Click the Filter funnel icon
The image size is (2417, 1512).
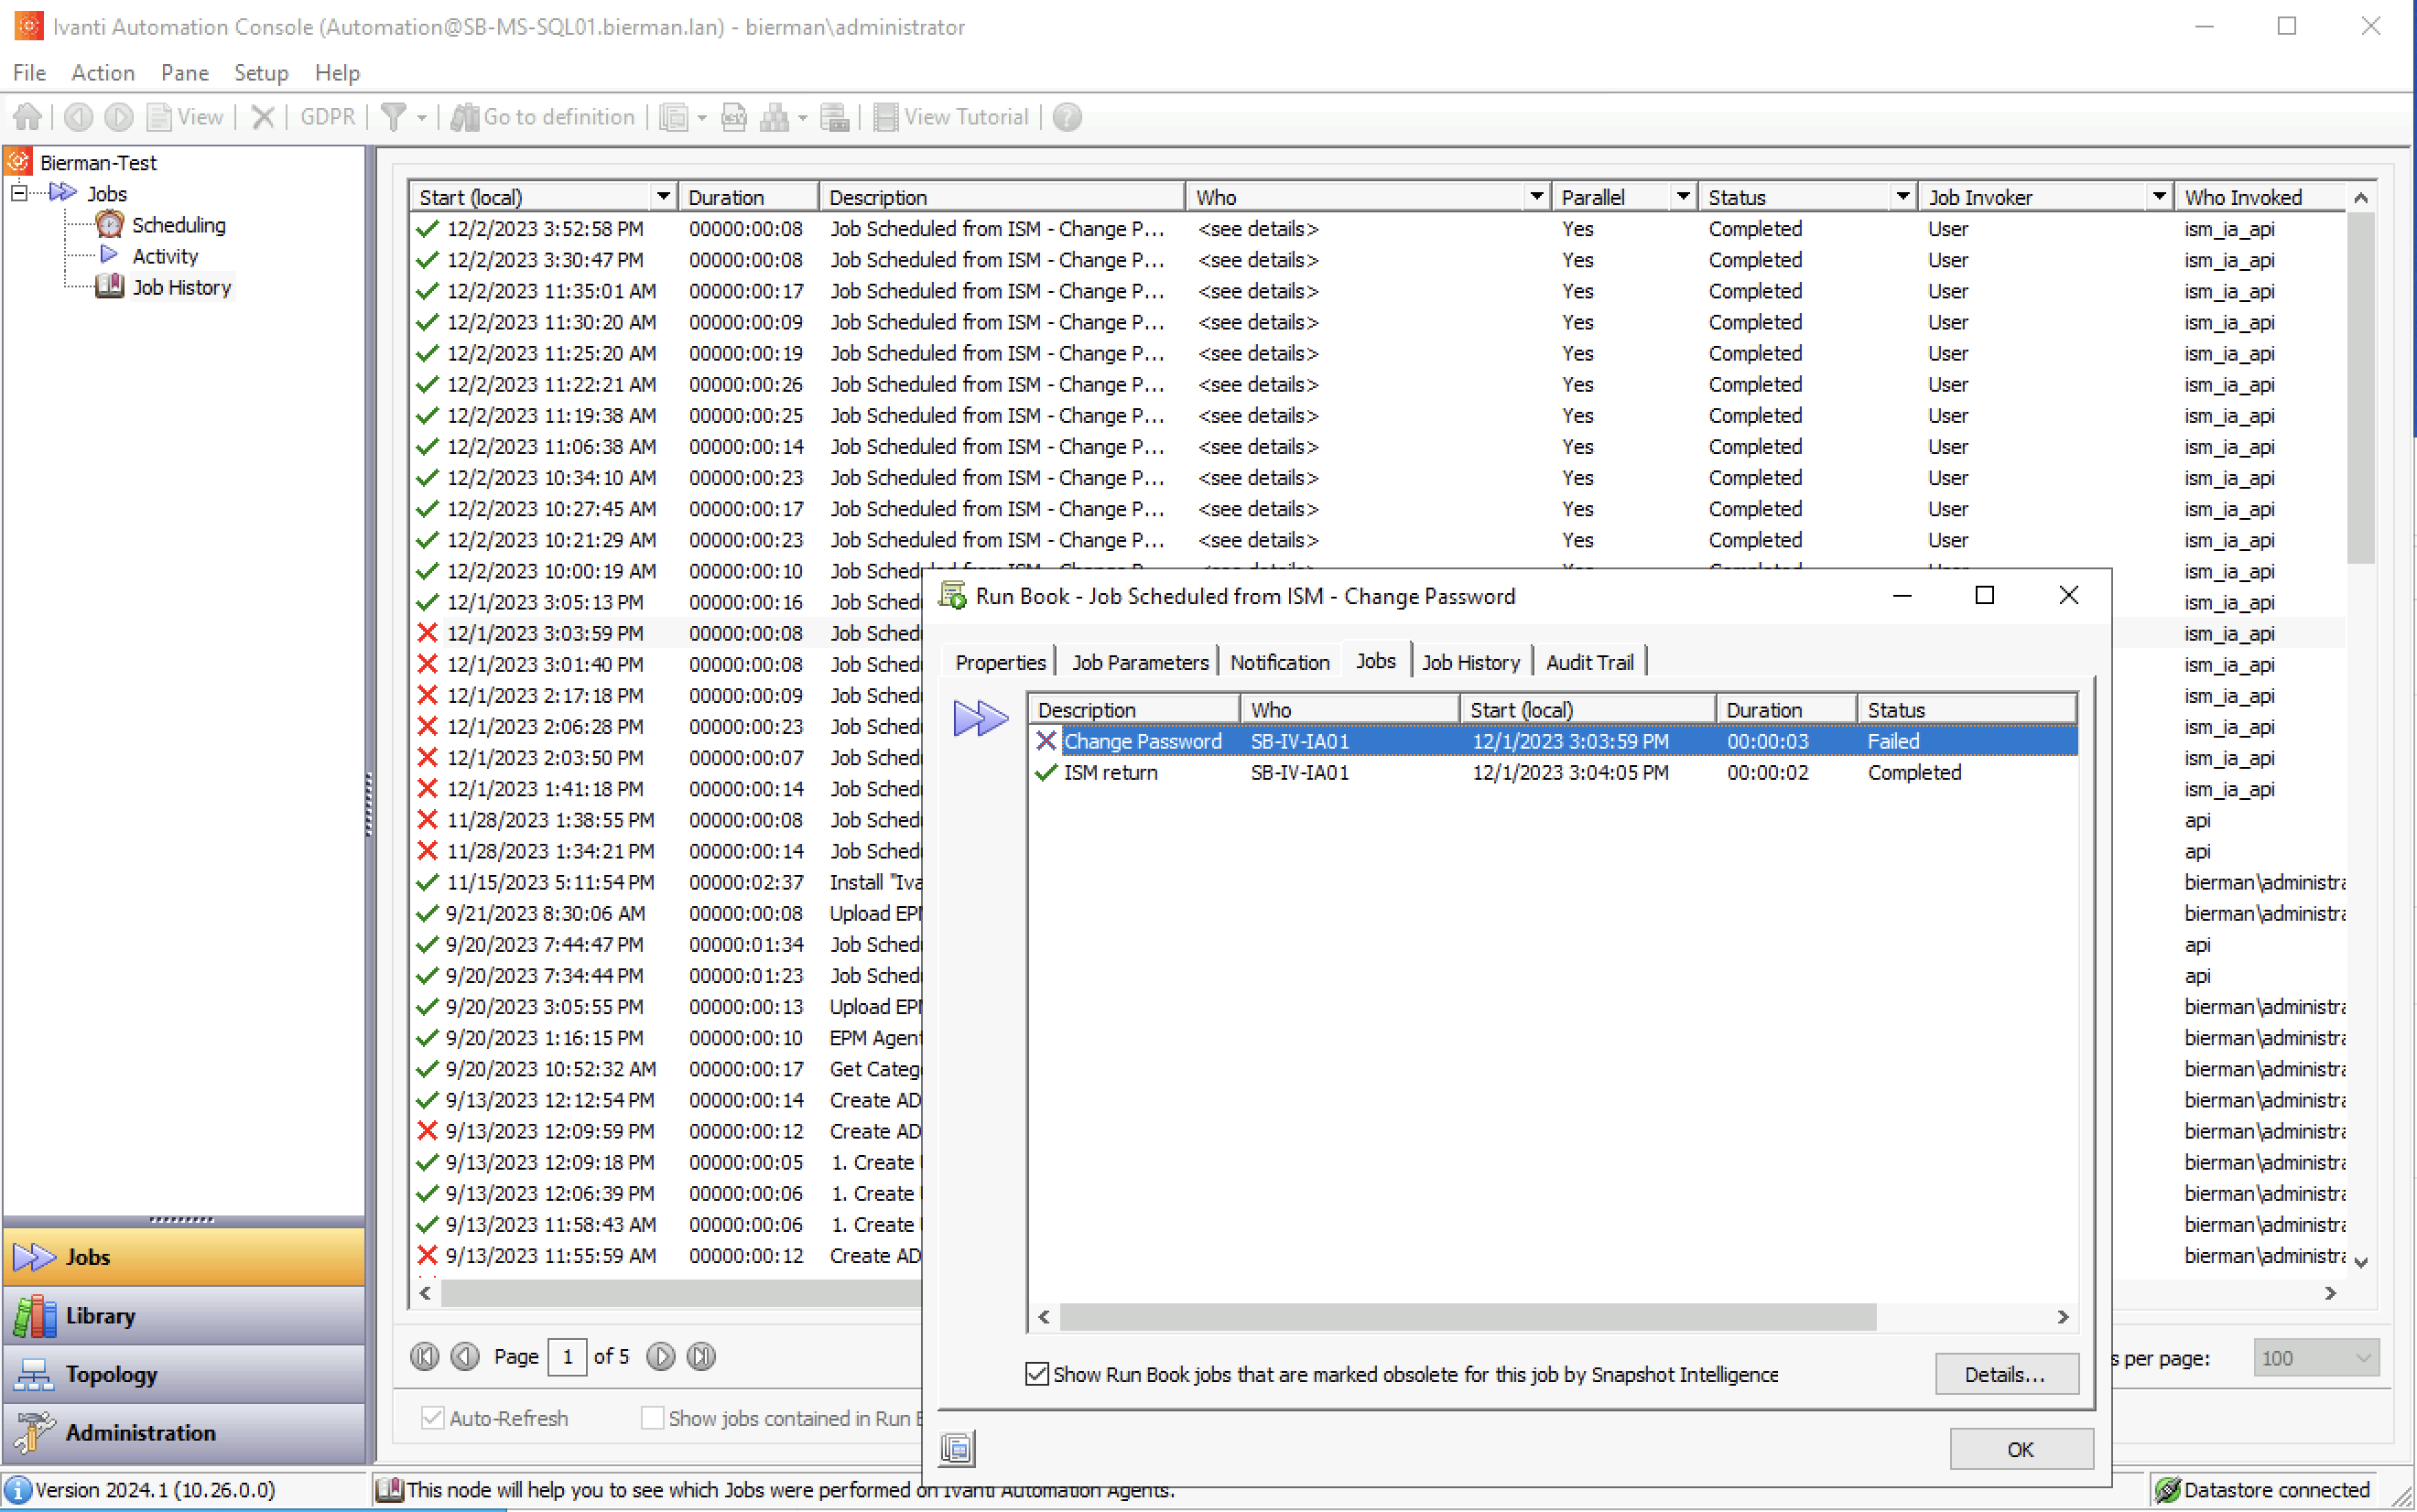pos(394,117)
